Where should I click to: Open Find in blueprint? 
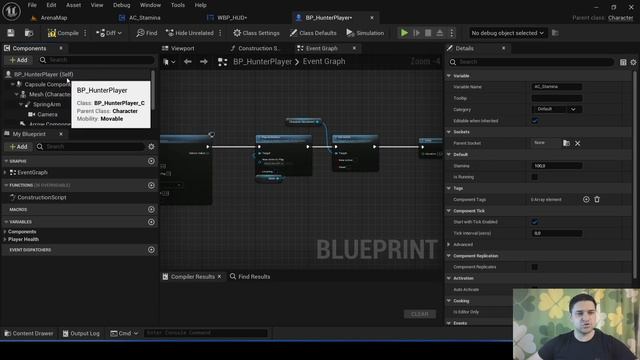tap(147, 33)
